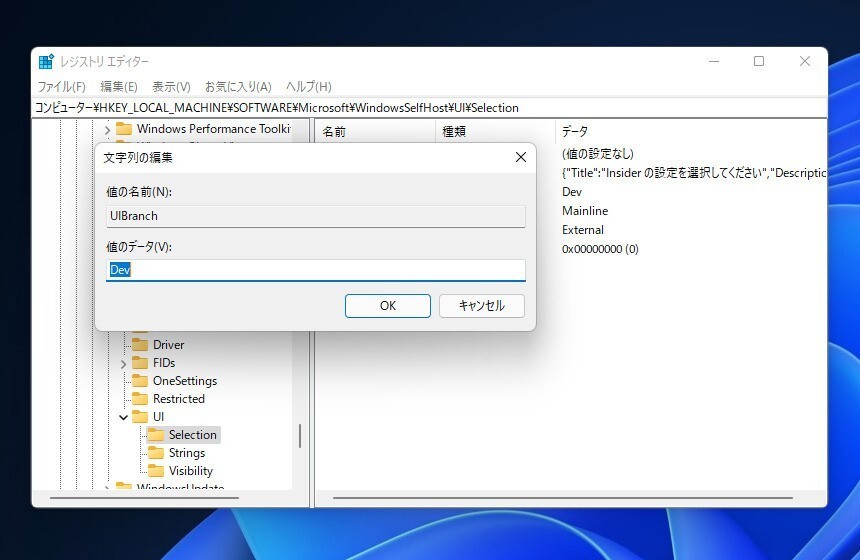Viewport: 860px width, 560px height.
Task: Confirm the edit with OK button
Action: tap(388, 306)
